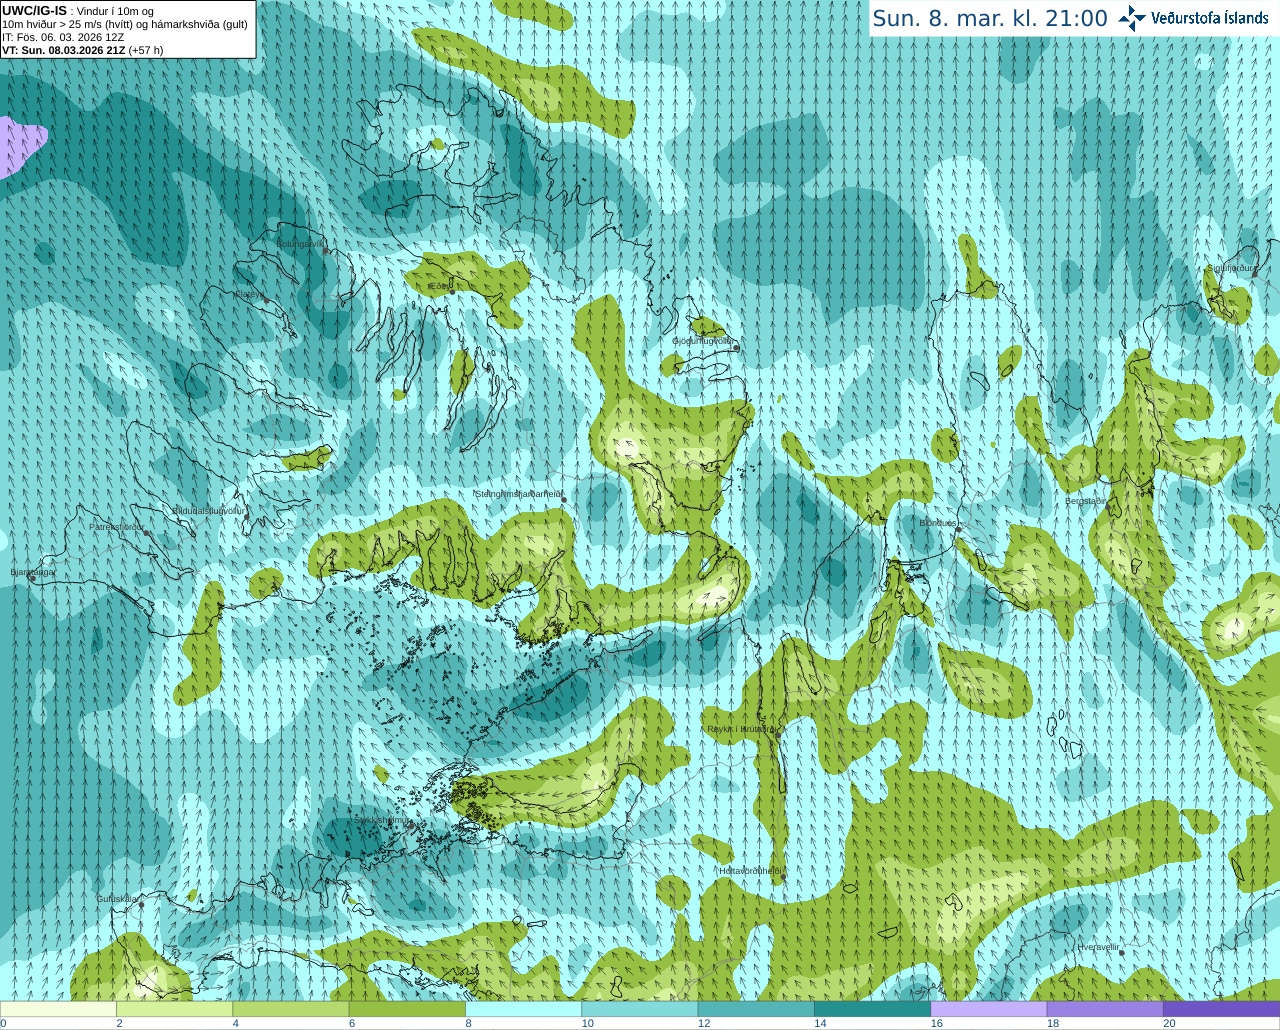Screen dimensions: 1280x1030
Task: Click the 'Holtavörðuheiði' place label
Action: tap(750, 871)
